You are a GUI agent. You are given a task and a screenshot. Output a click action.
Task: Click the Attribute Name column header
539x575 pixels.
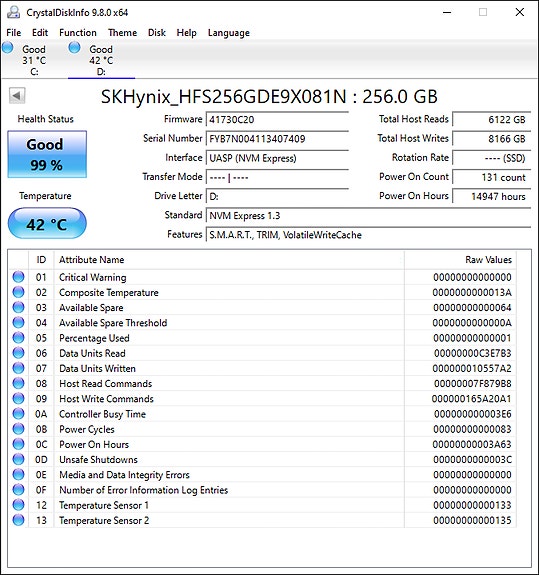[x=229, y=260]
